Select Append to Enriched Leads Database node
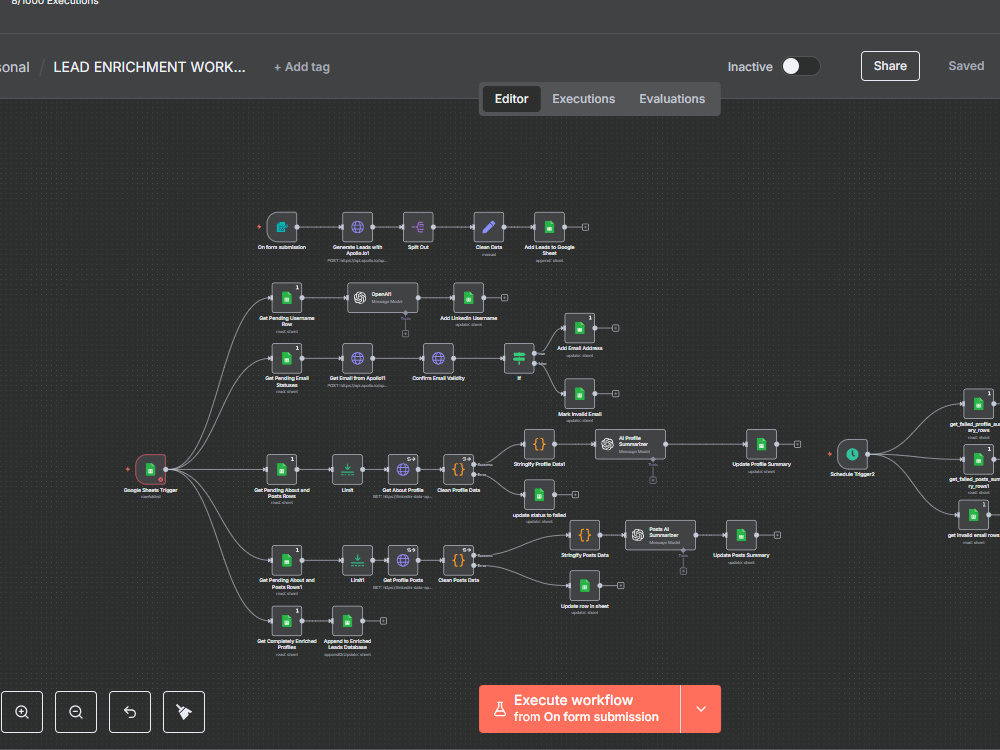 click(348, 621)
